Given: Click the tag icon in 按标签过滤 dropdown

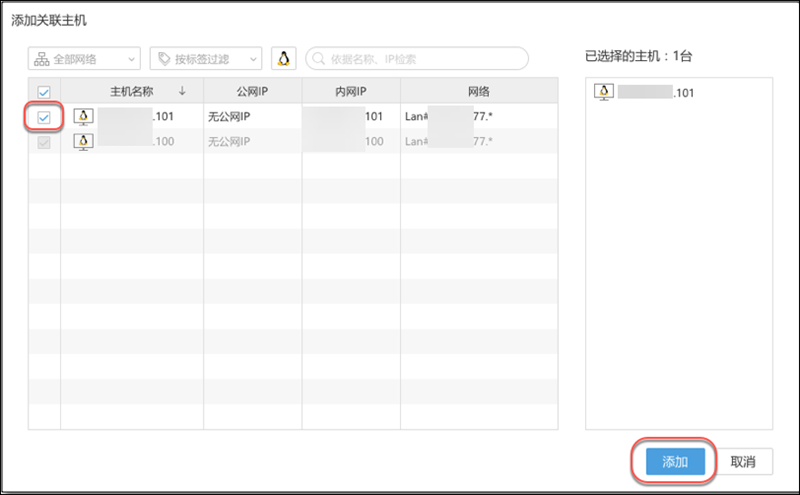Looking at the screenshot, I should (x=164, y=59).
